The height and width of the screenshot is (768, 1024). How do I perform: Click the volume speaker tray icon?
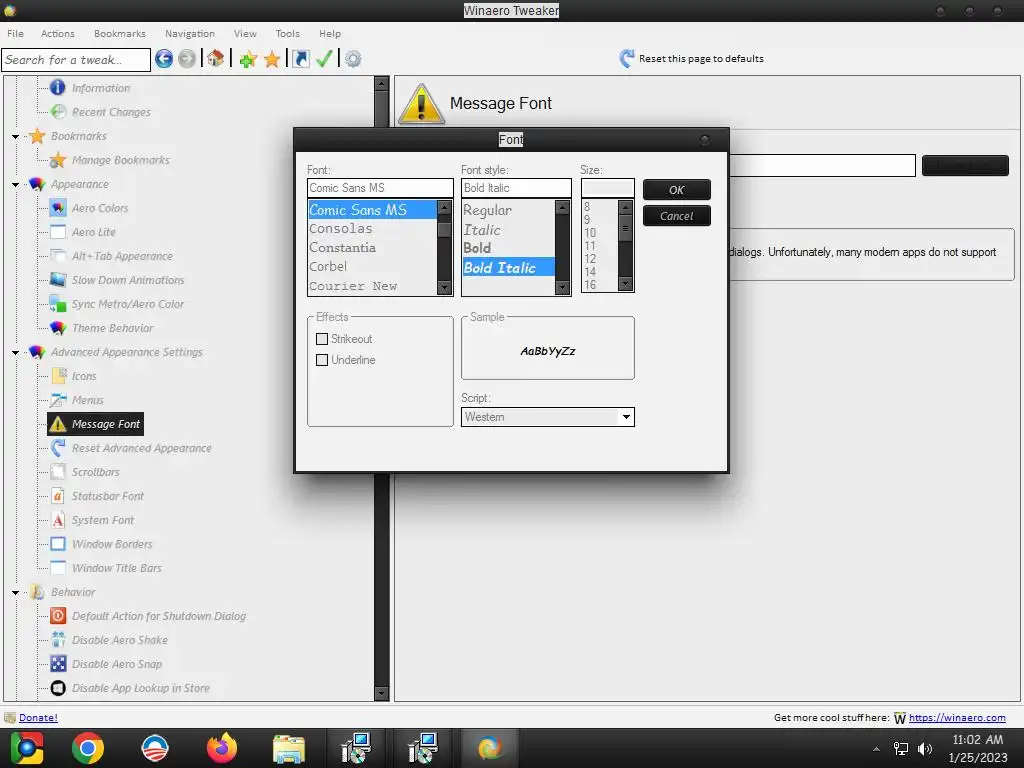tap(925, 749)
